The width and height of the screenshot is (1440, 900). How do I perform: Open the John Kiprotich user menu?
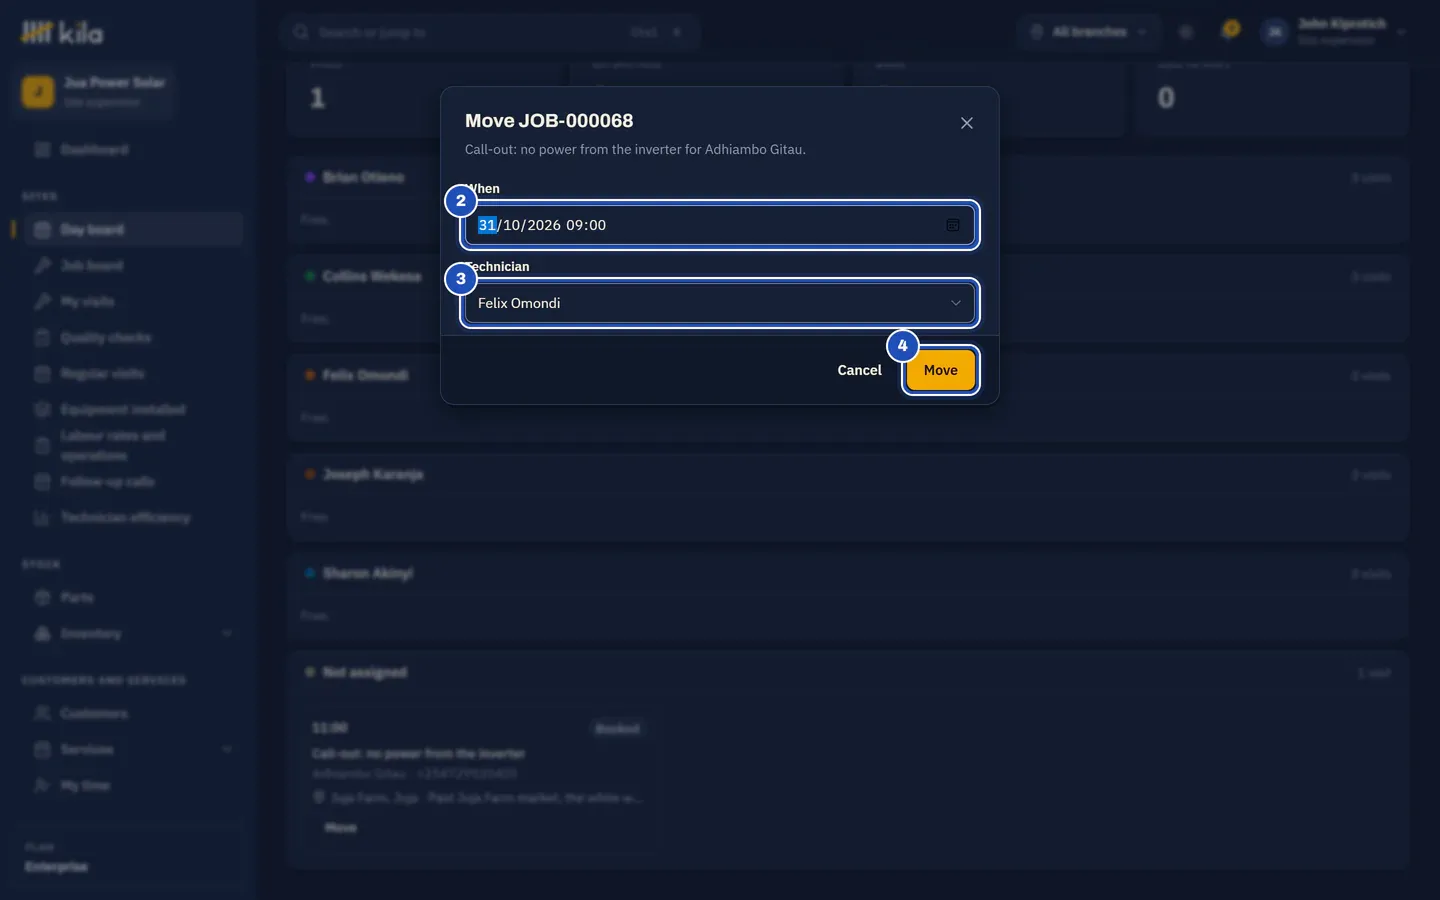pyautogui.click(x=1334, y=32)
